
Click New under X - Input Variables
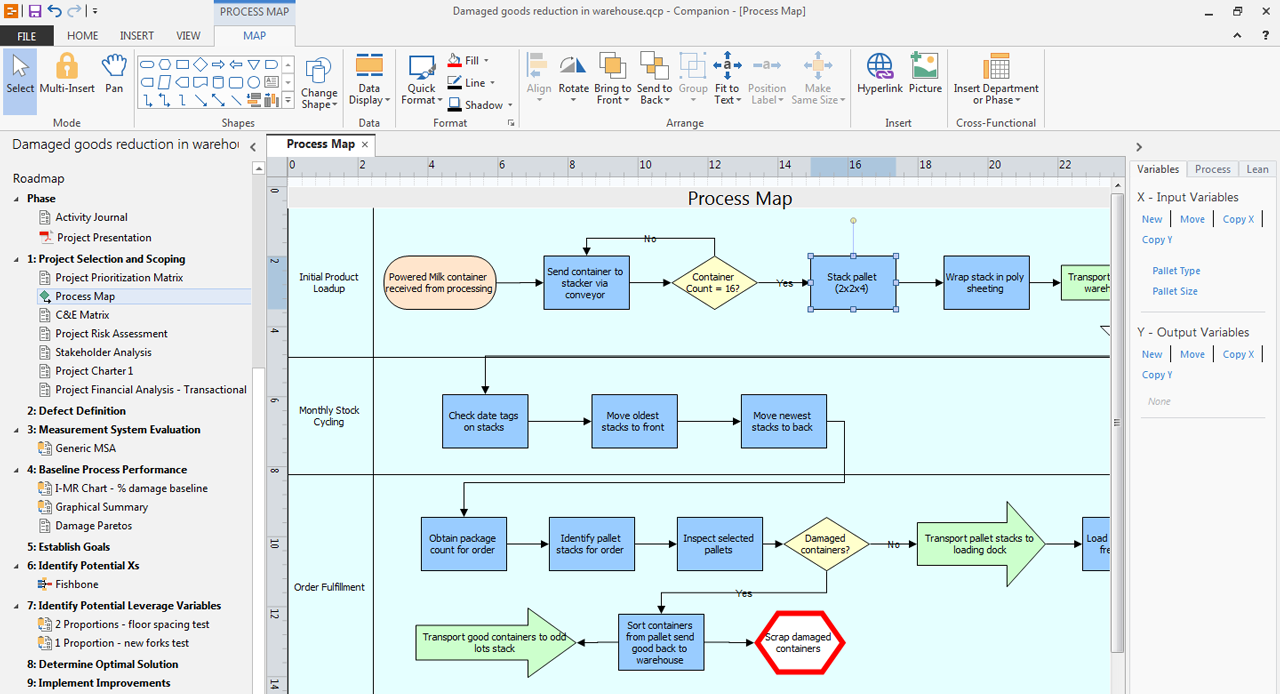(1152, 219)
